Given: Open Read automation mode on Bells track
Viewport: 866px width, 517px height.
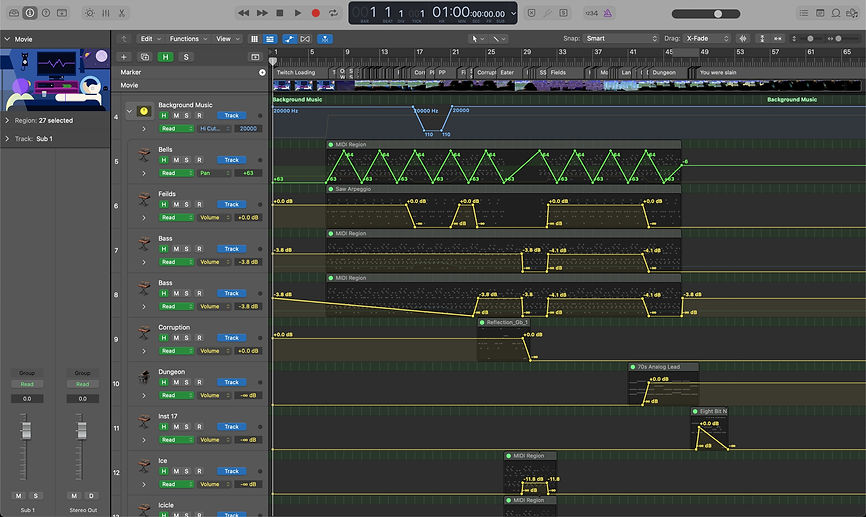Looking at the screenshot, I should 176,173.
